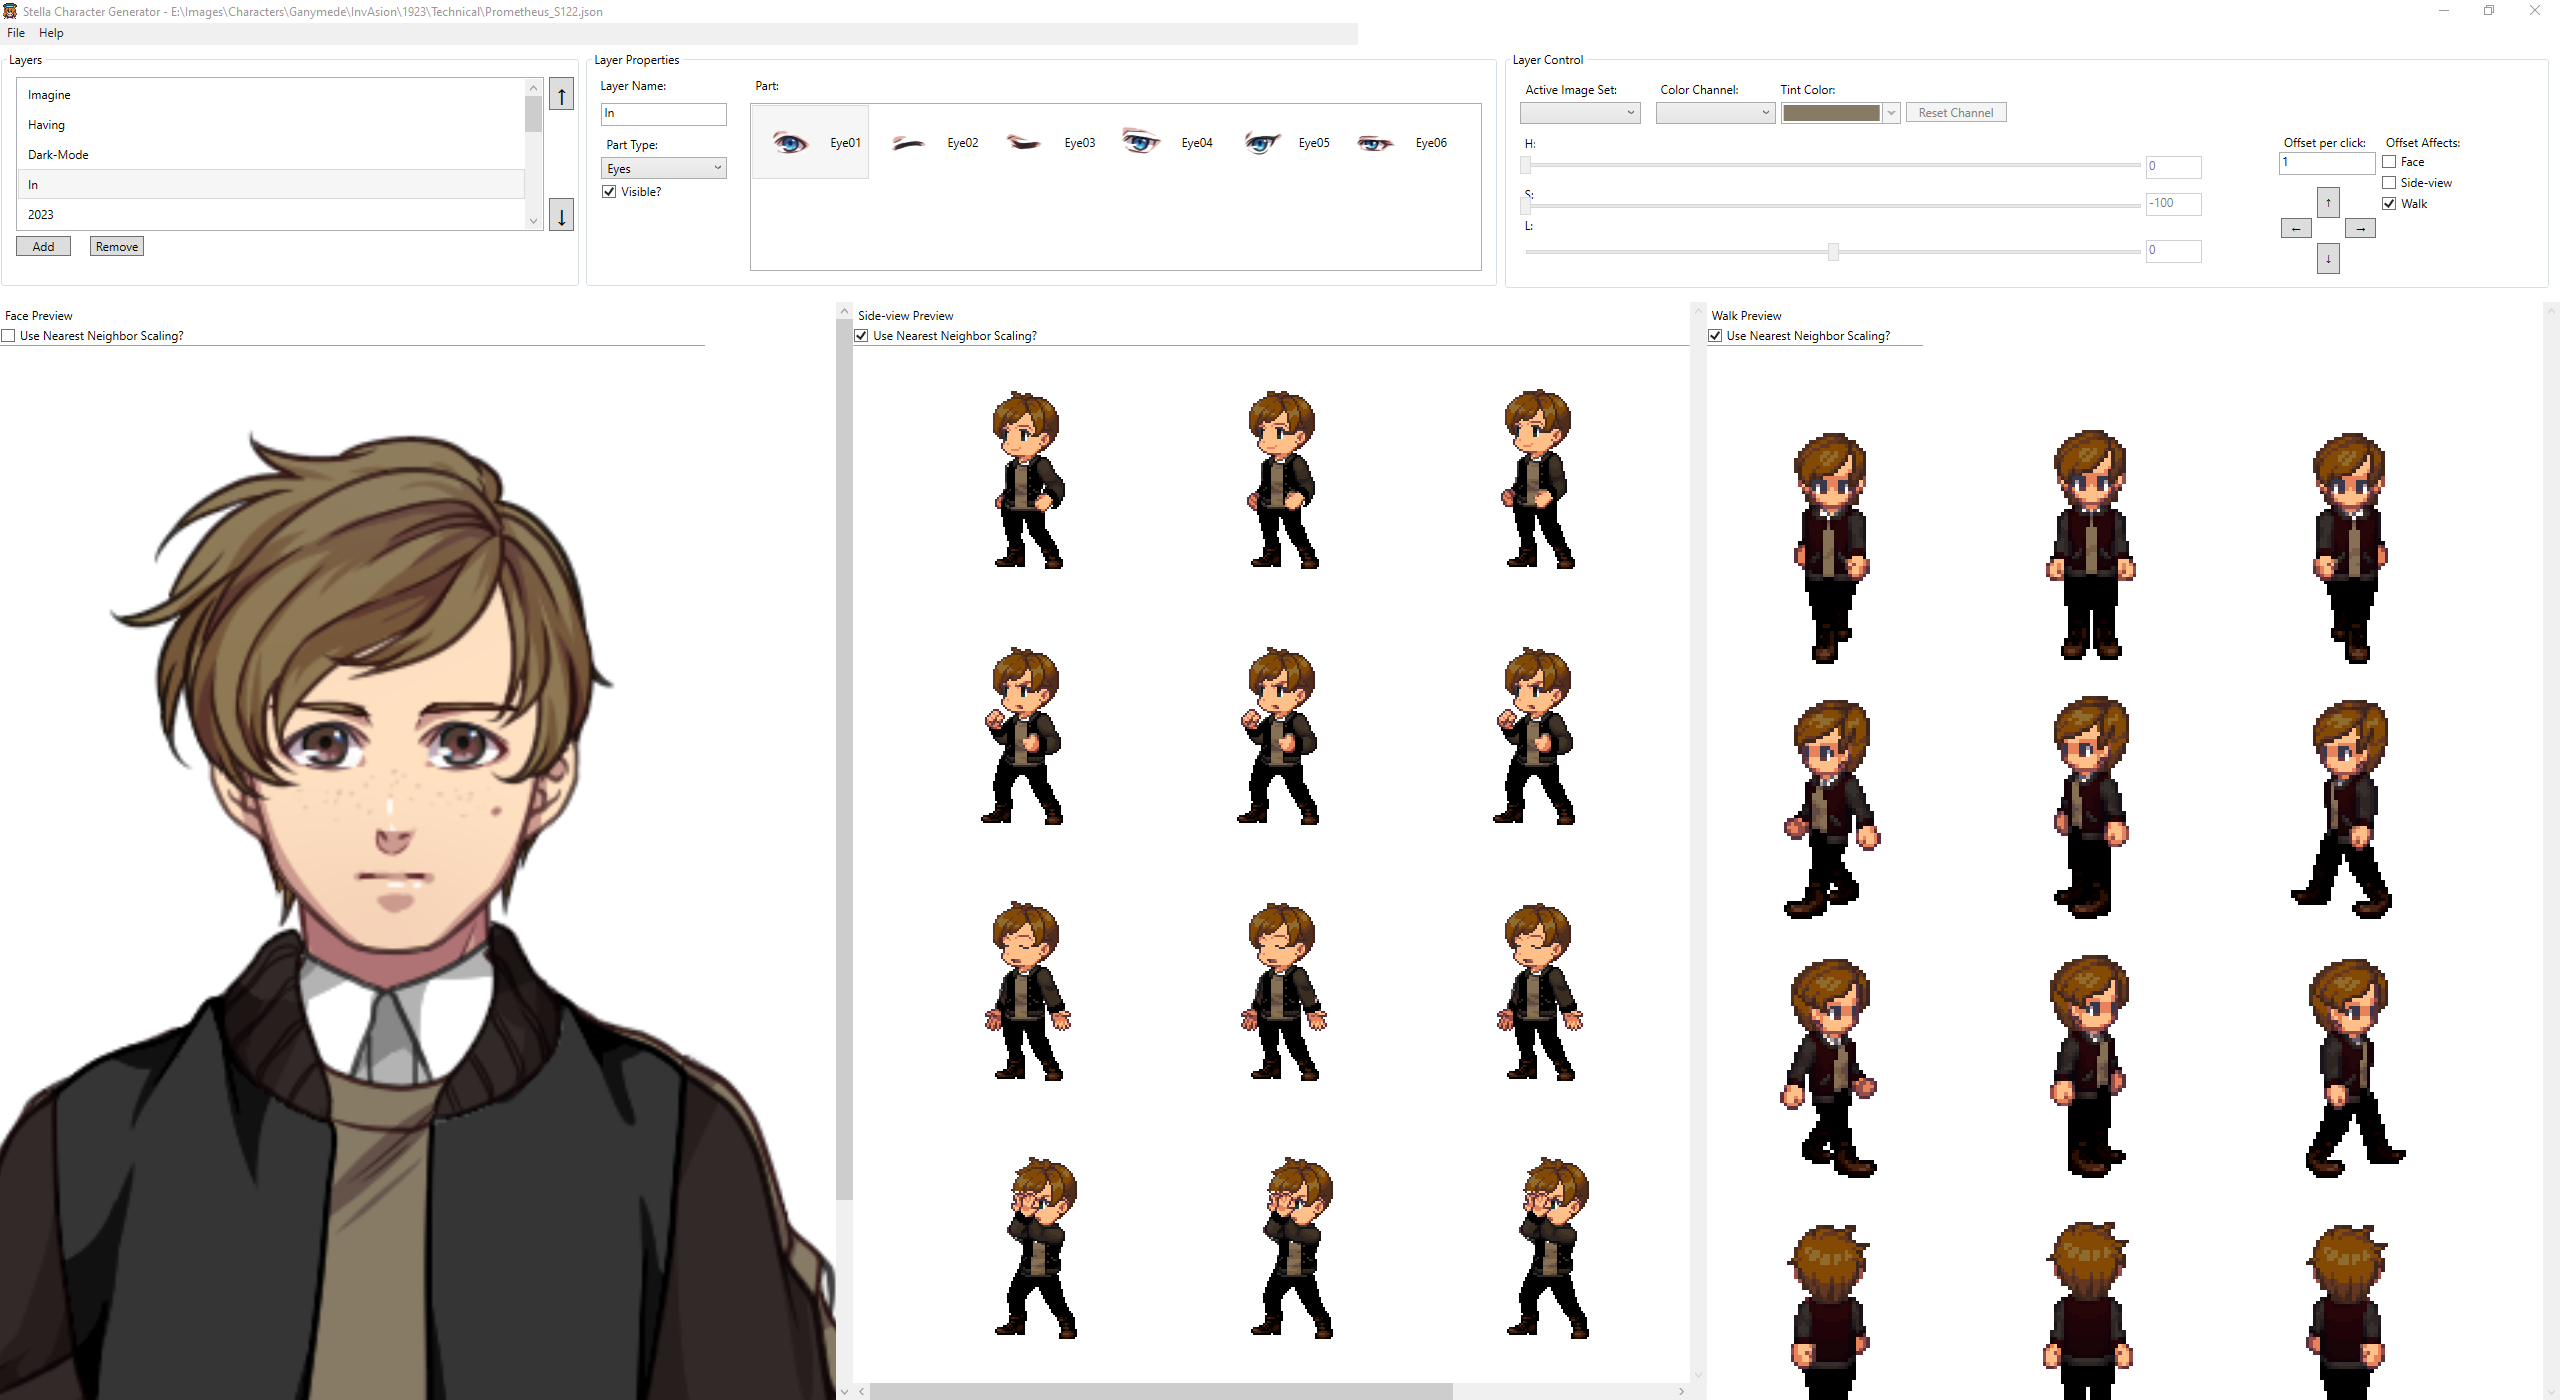2560x1400 pixels.
Task: Move selected layer up with arrow button
Action: [561, 95]
